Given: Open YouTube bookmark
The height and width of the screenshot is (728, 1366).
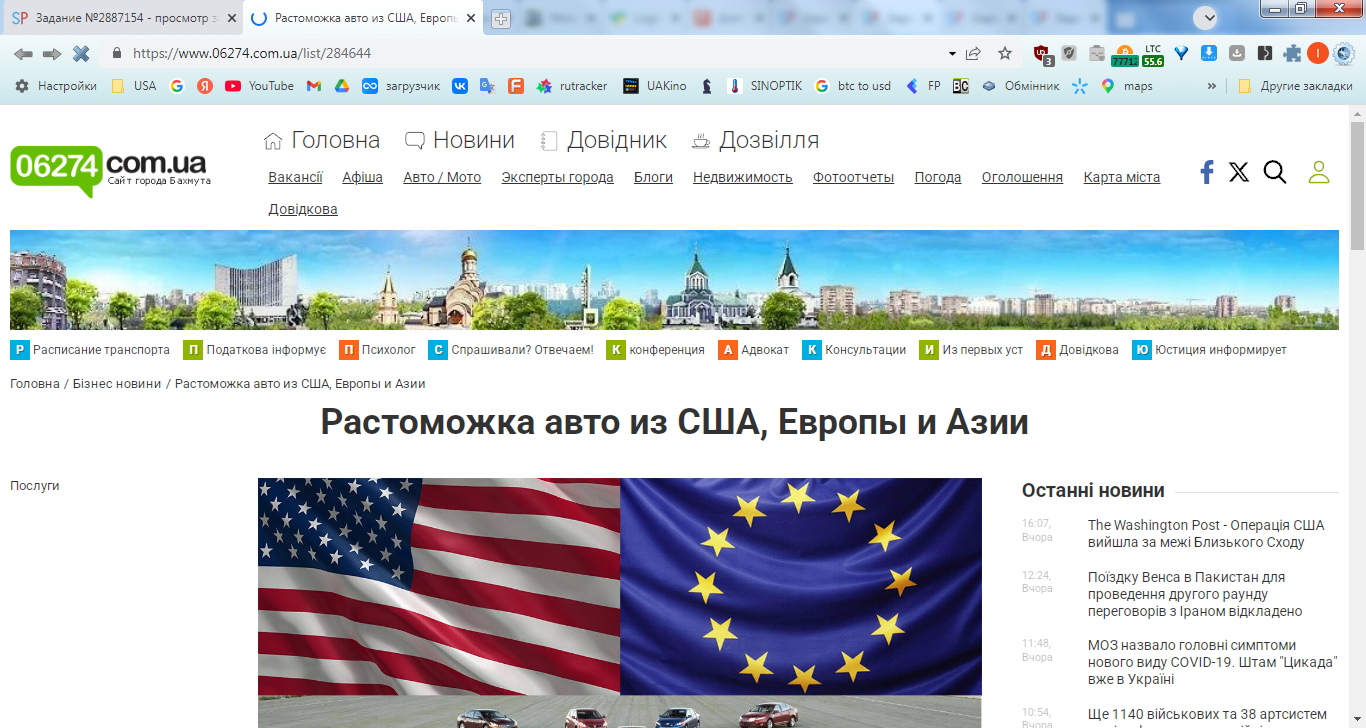Looking at the screenshot, I should (x=259, y=86).
